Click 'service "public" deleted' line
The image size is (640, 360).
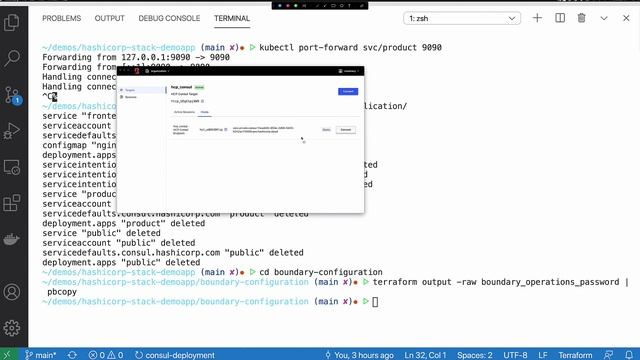click(x=101, y=233)
